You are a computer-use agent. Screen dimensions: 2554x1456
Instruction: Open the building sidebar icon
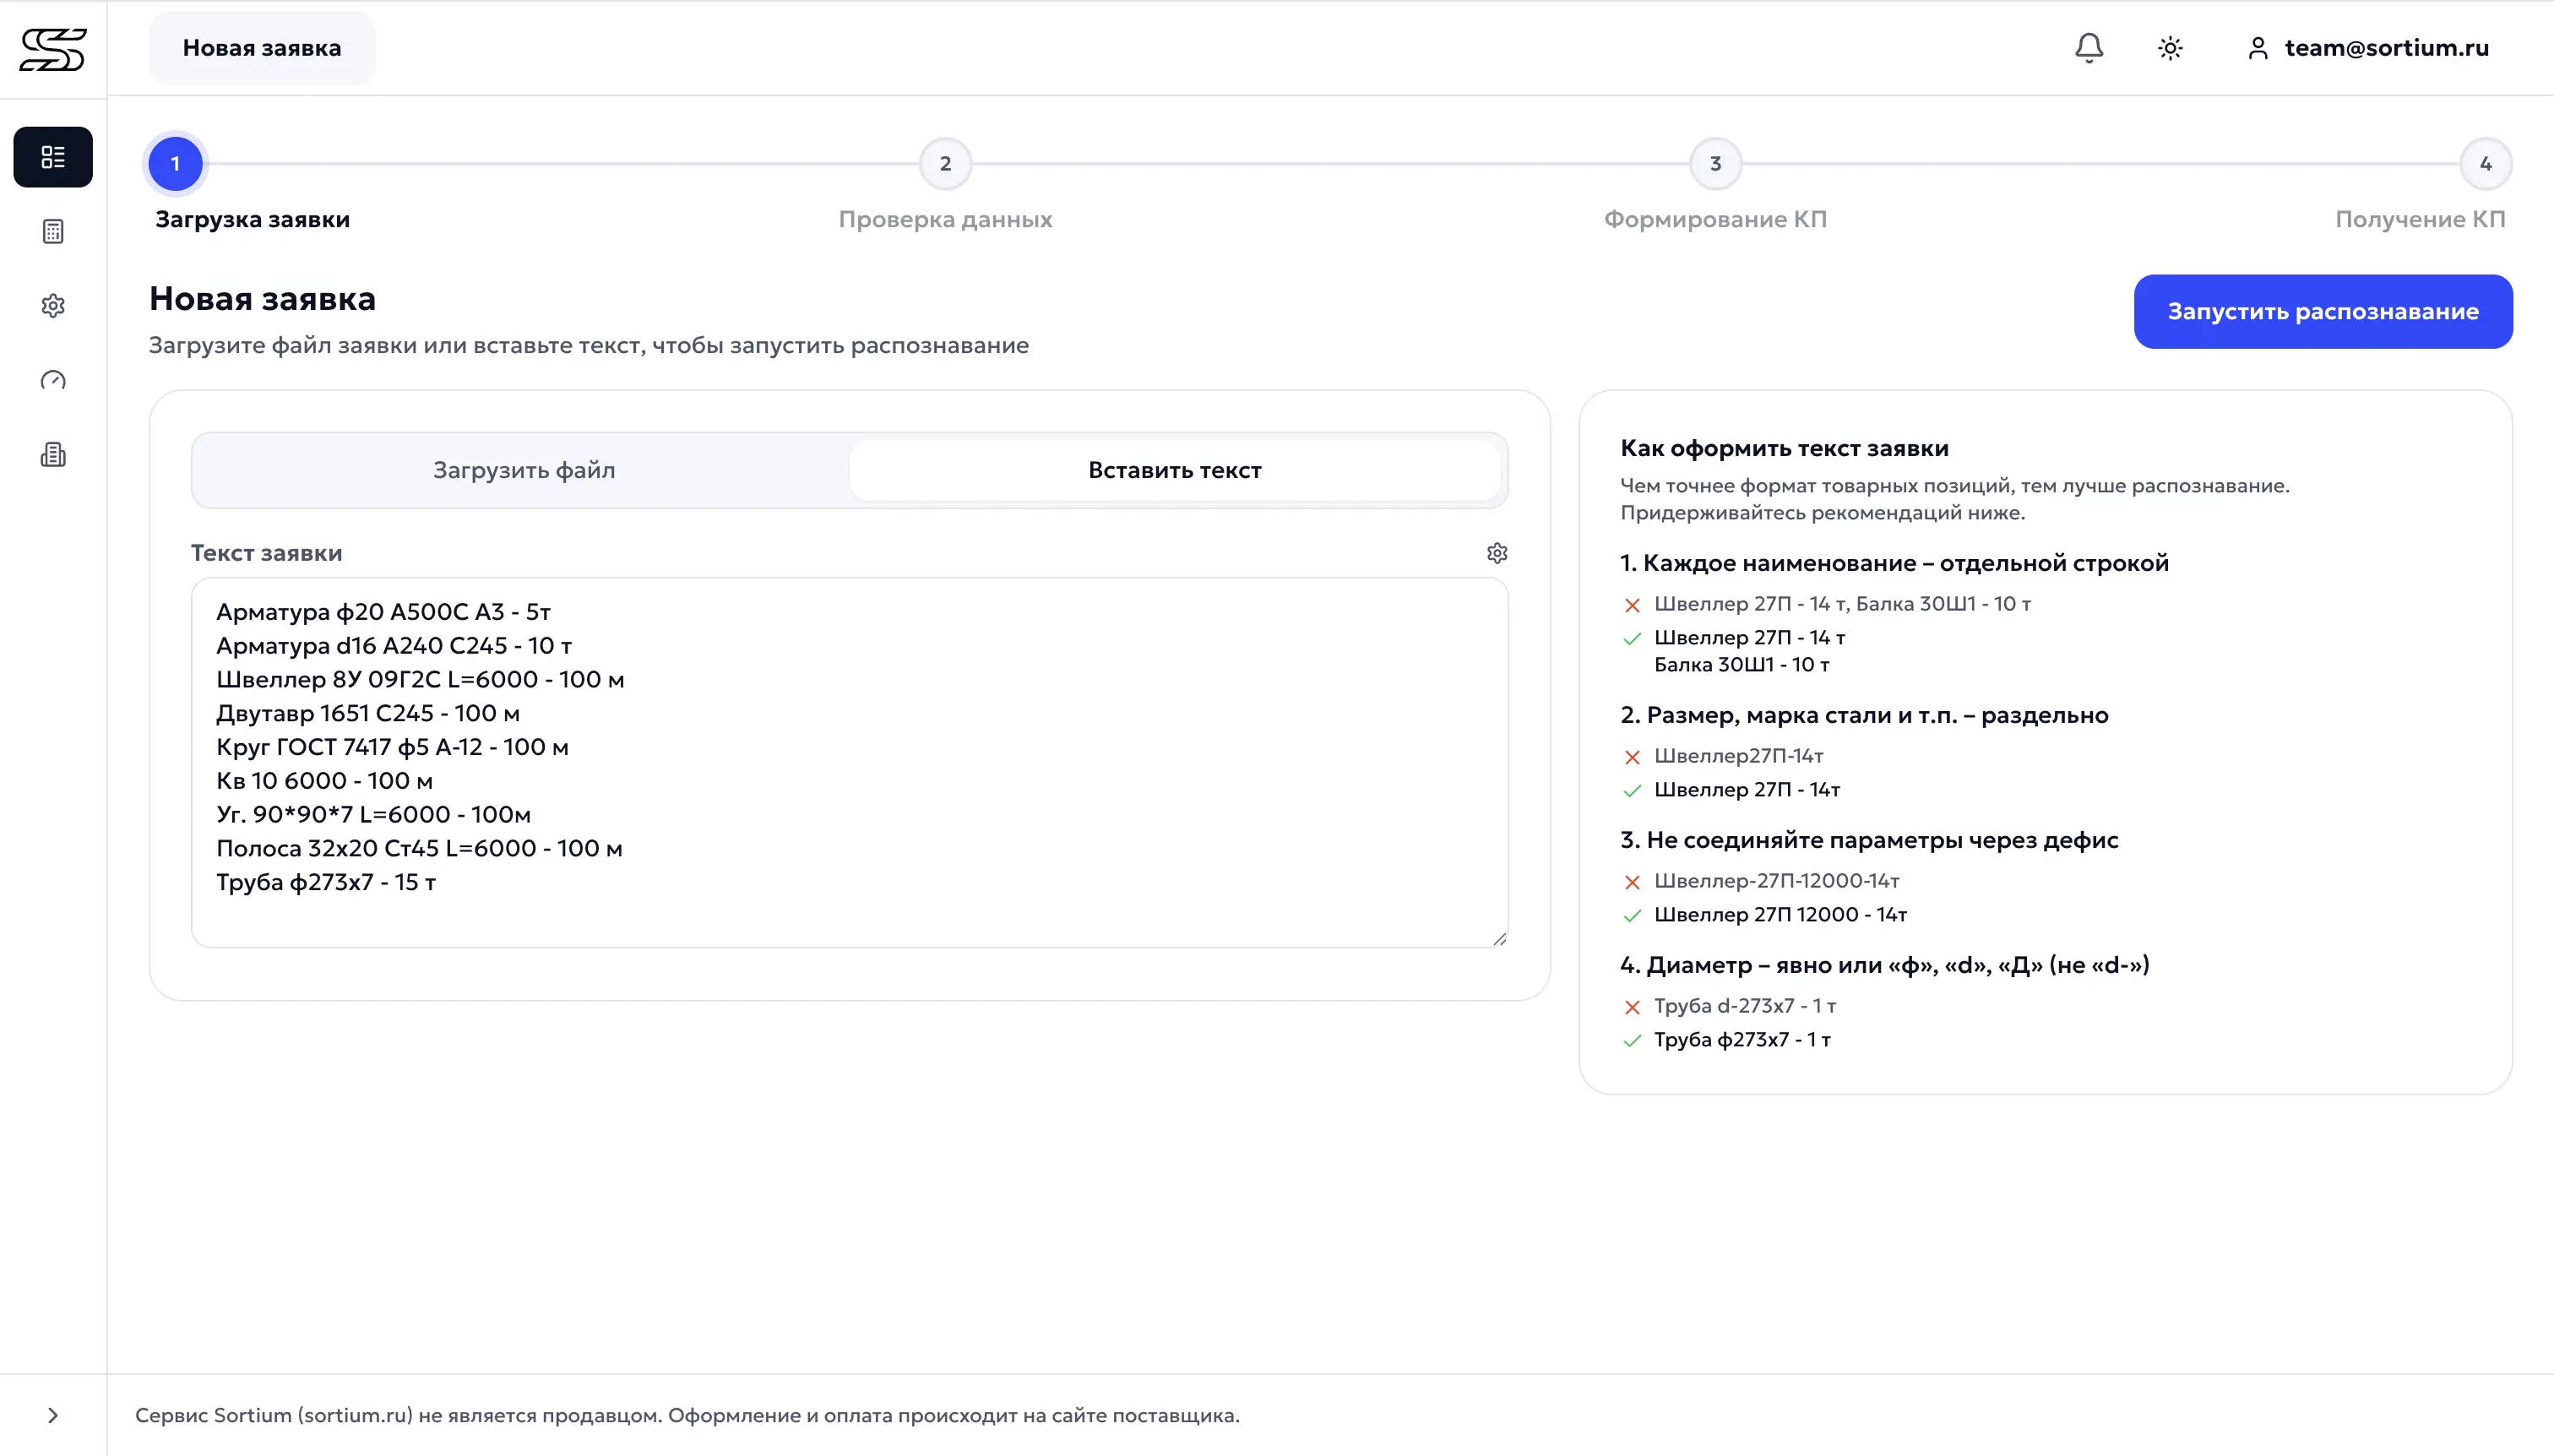53,455
